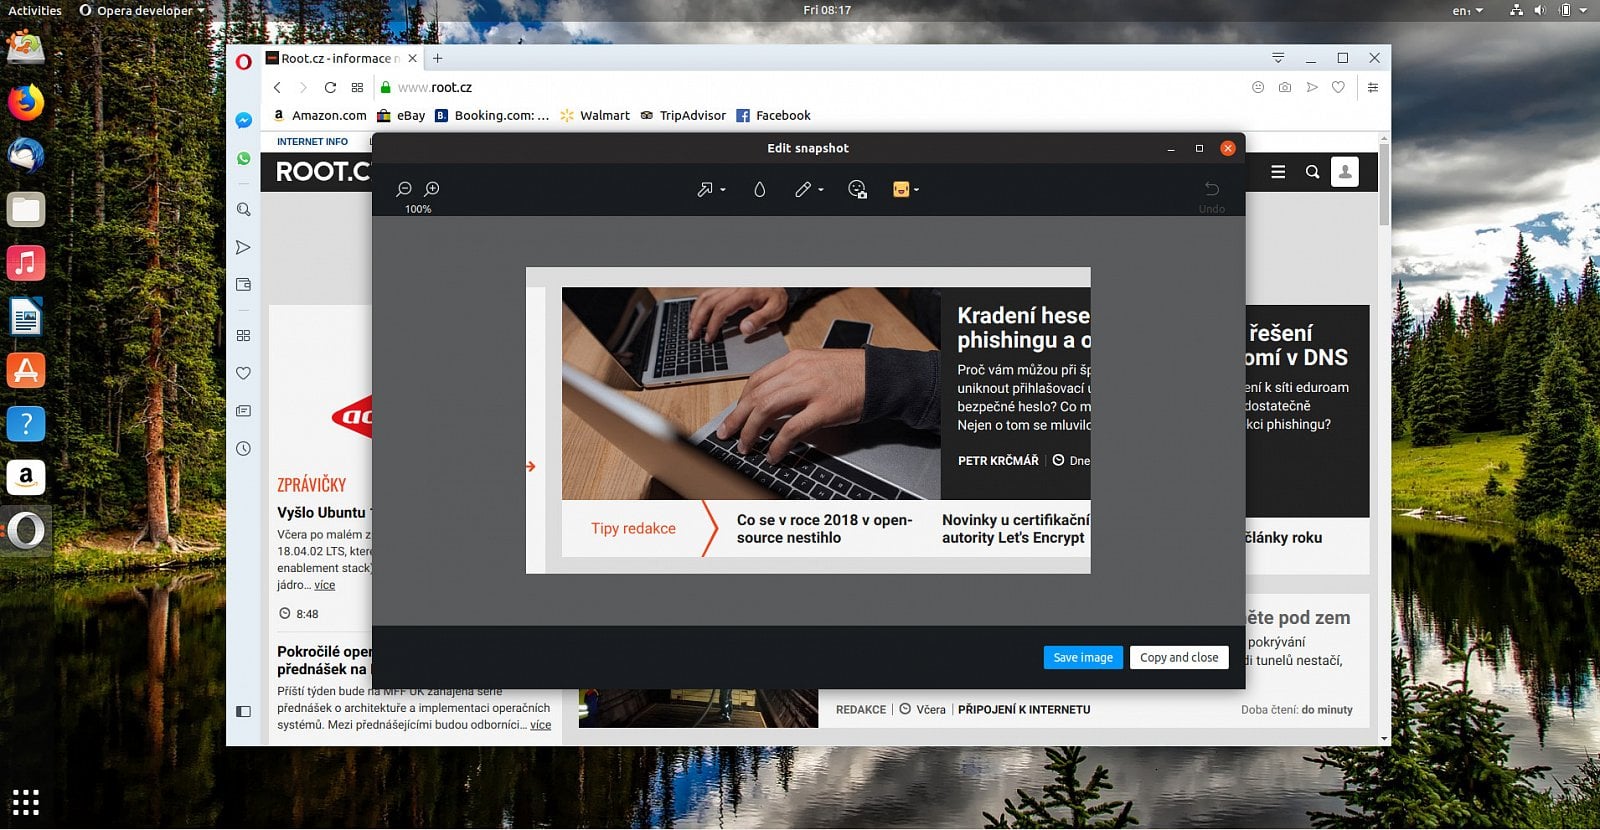Open bookmarks heart in Opera sidebar
The height and width of the screenshot is (830, 1600).
[x=243, y=373]
